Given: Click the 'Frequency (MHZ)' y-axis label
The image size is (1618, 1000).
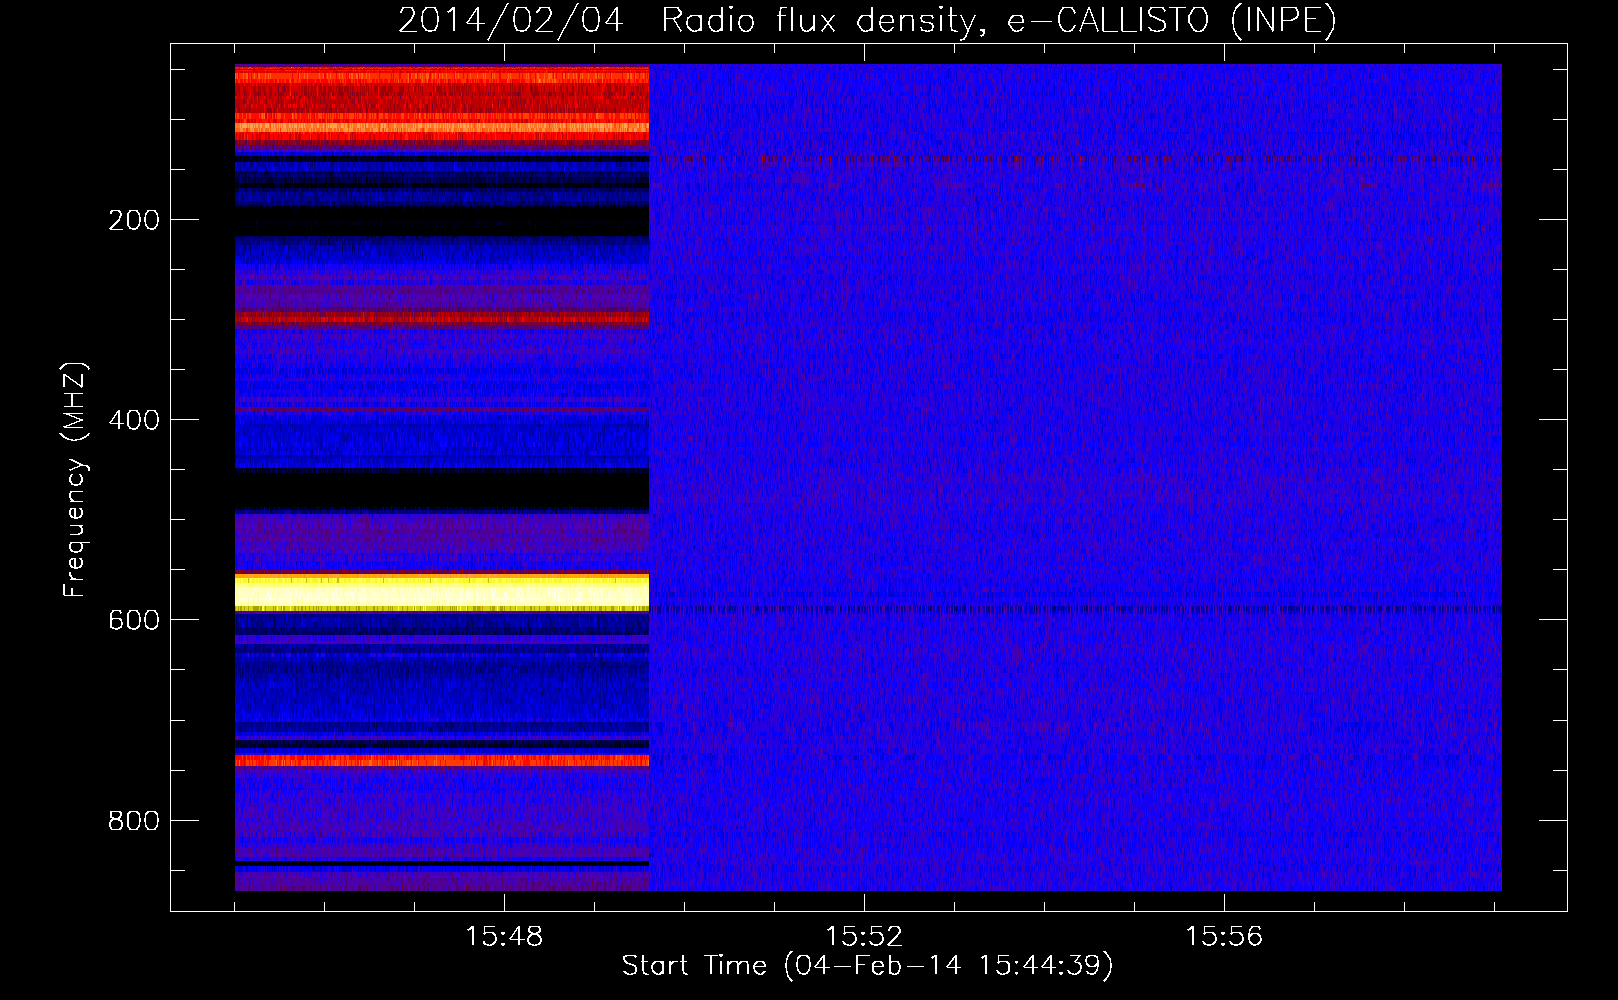Looking at the screenshot, I should pyautogui.click(x=75, y=479).
